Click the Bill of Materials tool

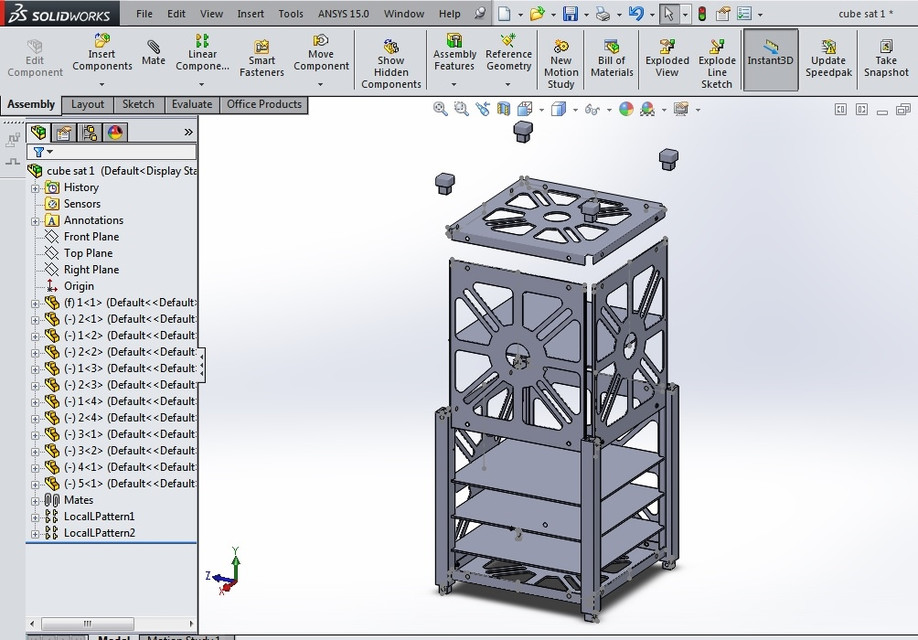pyautogui.click(x=611, y=55)
